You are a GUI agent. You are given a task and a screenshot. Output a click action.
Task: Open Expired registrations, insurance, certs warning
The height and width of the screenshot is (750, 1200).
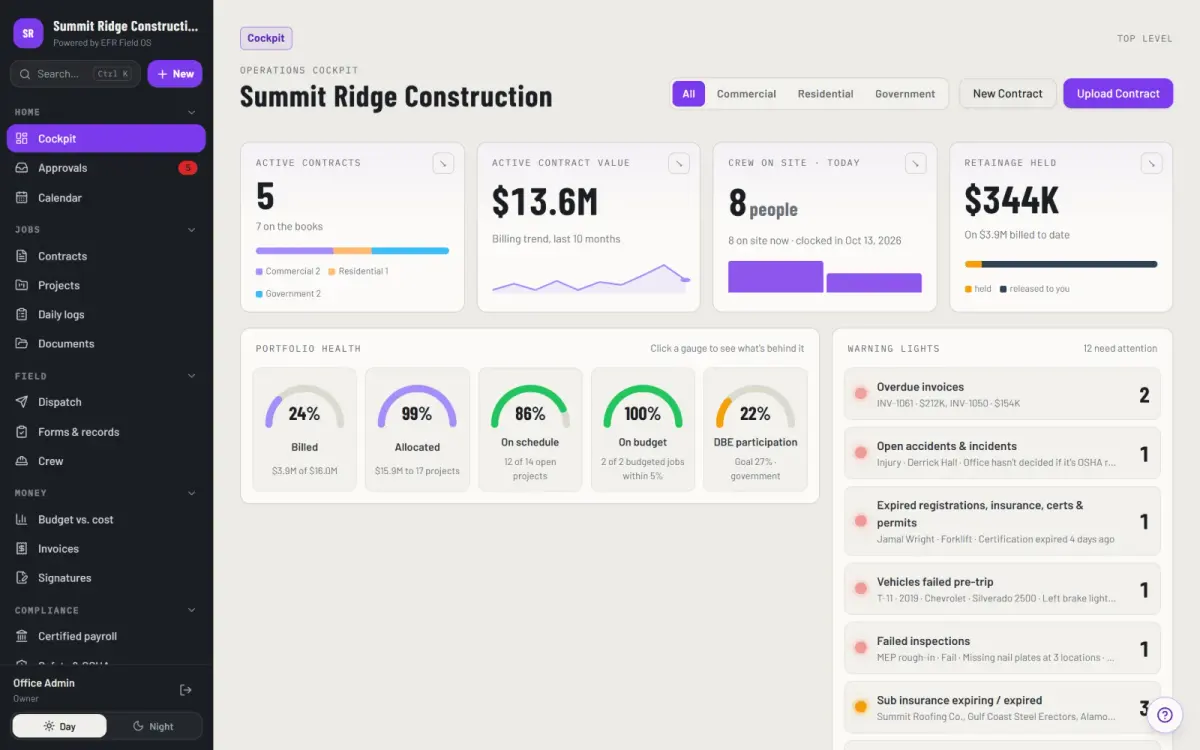point(1002,521)
